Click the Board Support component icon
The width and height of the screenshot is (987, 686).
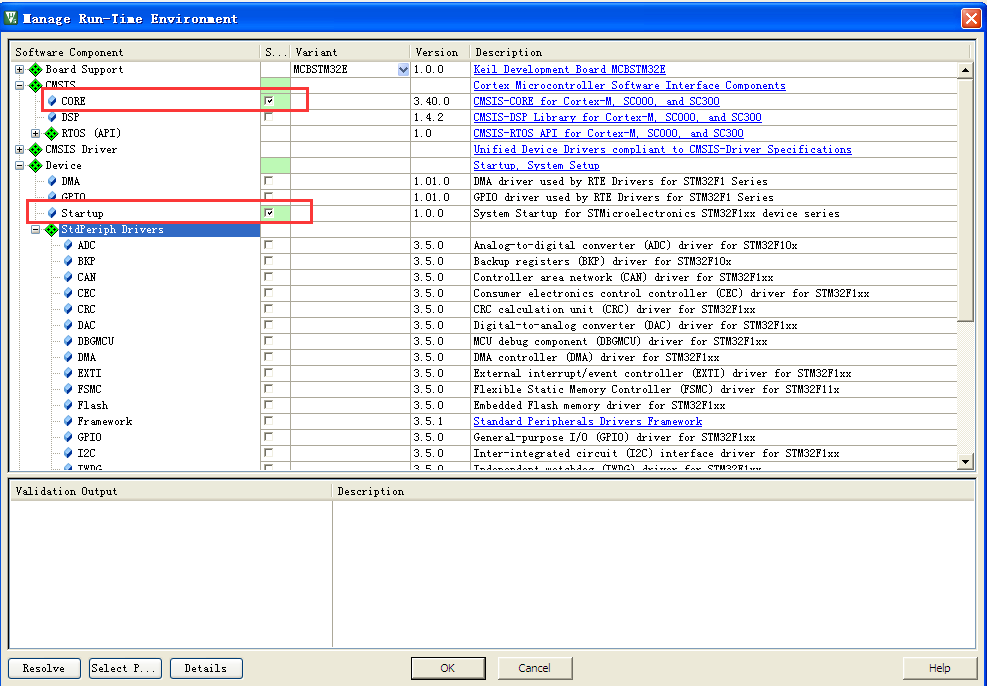(36, 69)
